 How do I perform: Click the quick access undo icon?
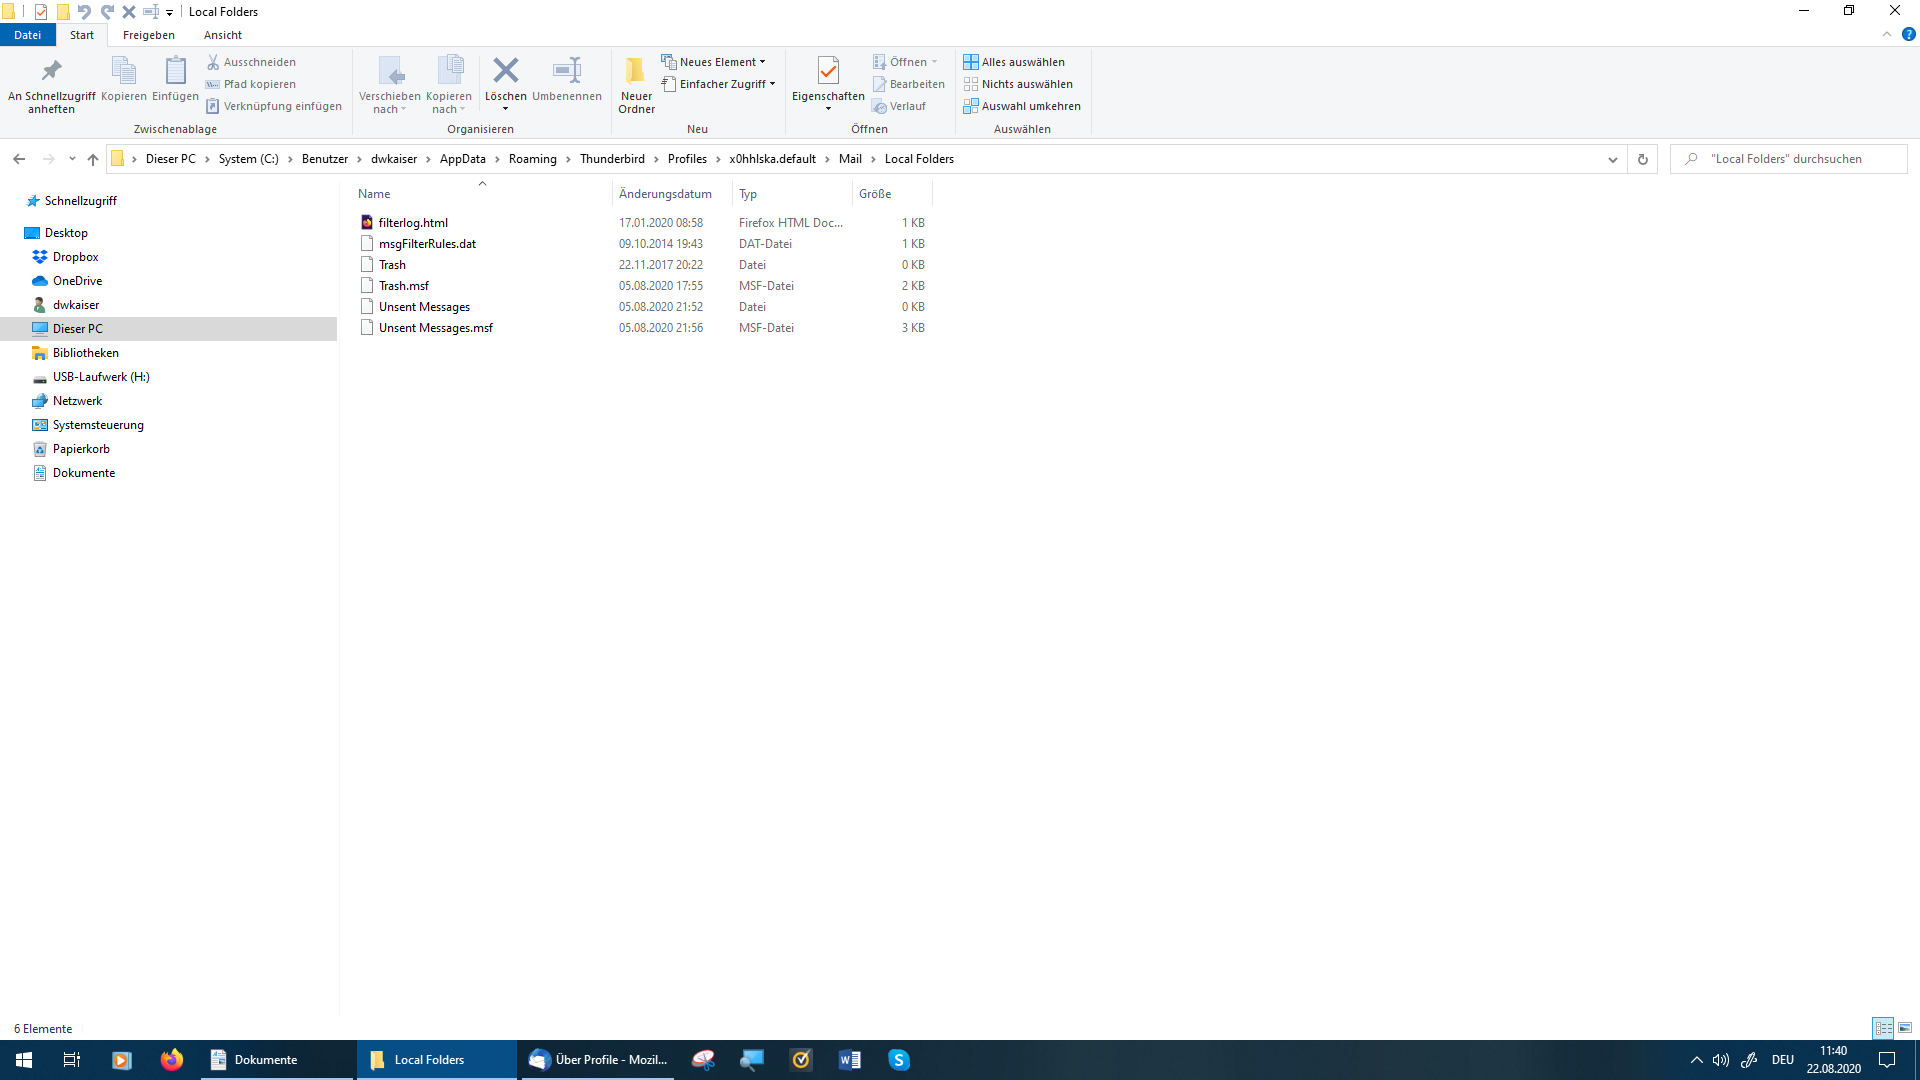84,12
